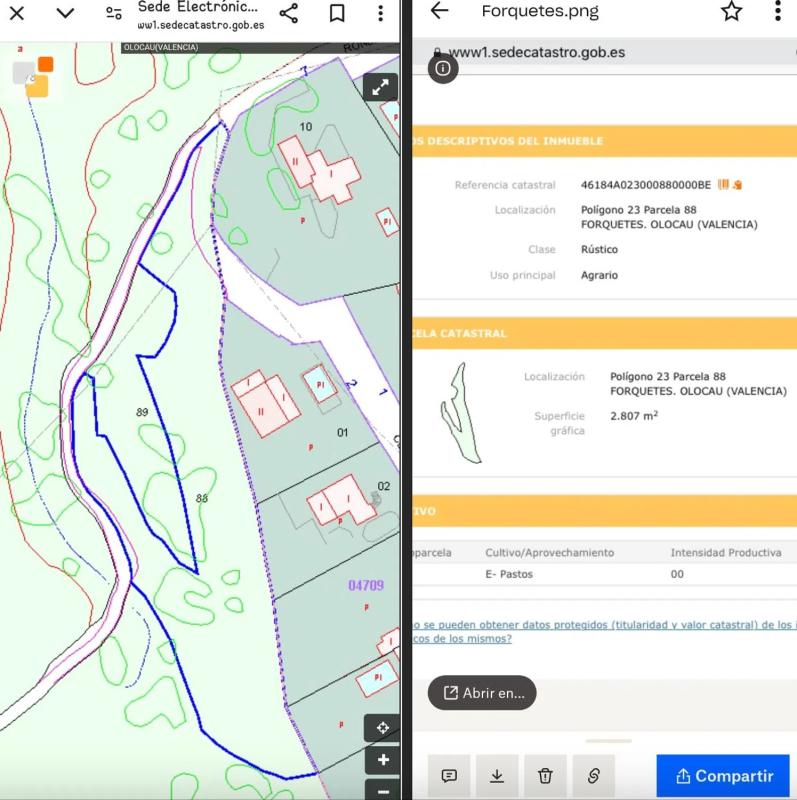Screen dimensions: 797x800
Task: Copy the file link with the chain icon
Action: point(593,775)
